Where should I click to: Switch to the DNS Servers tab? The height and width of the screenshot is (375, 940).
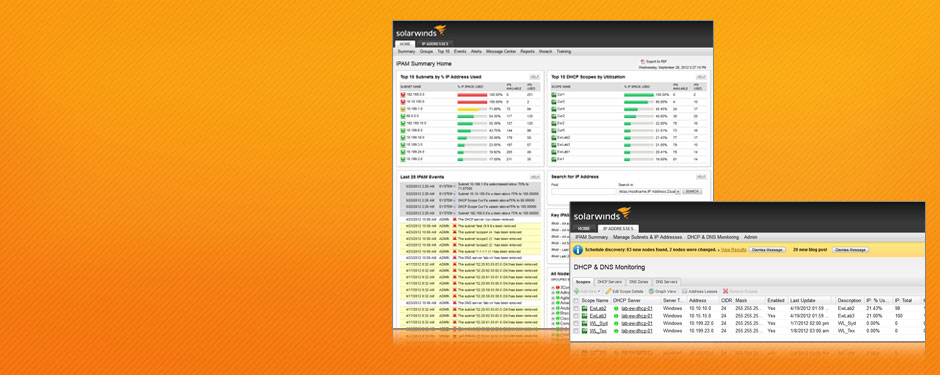click(x=667, y=282)
